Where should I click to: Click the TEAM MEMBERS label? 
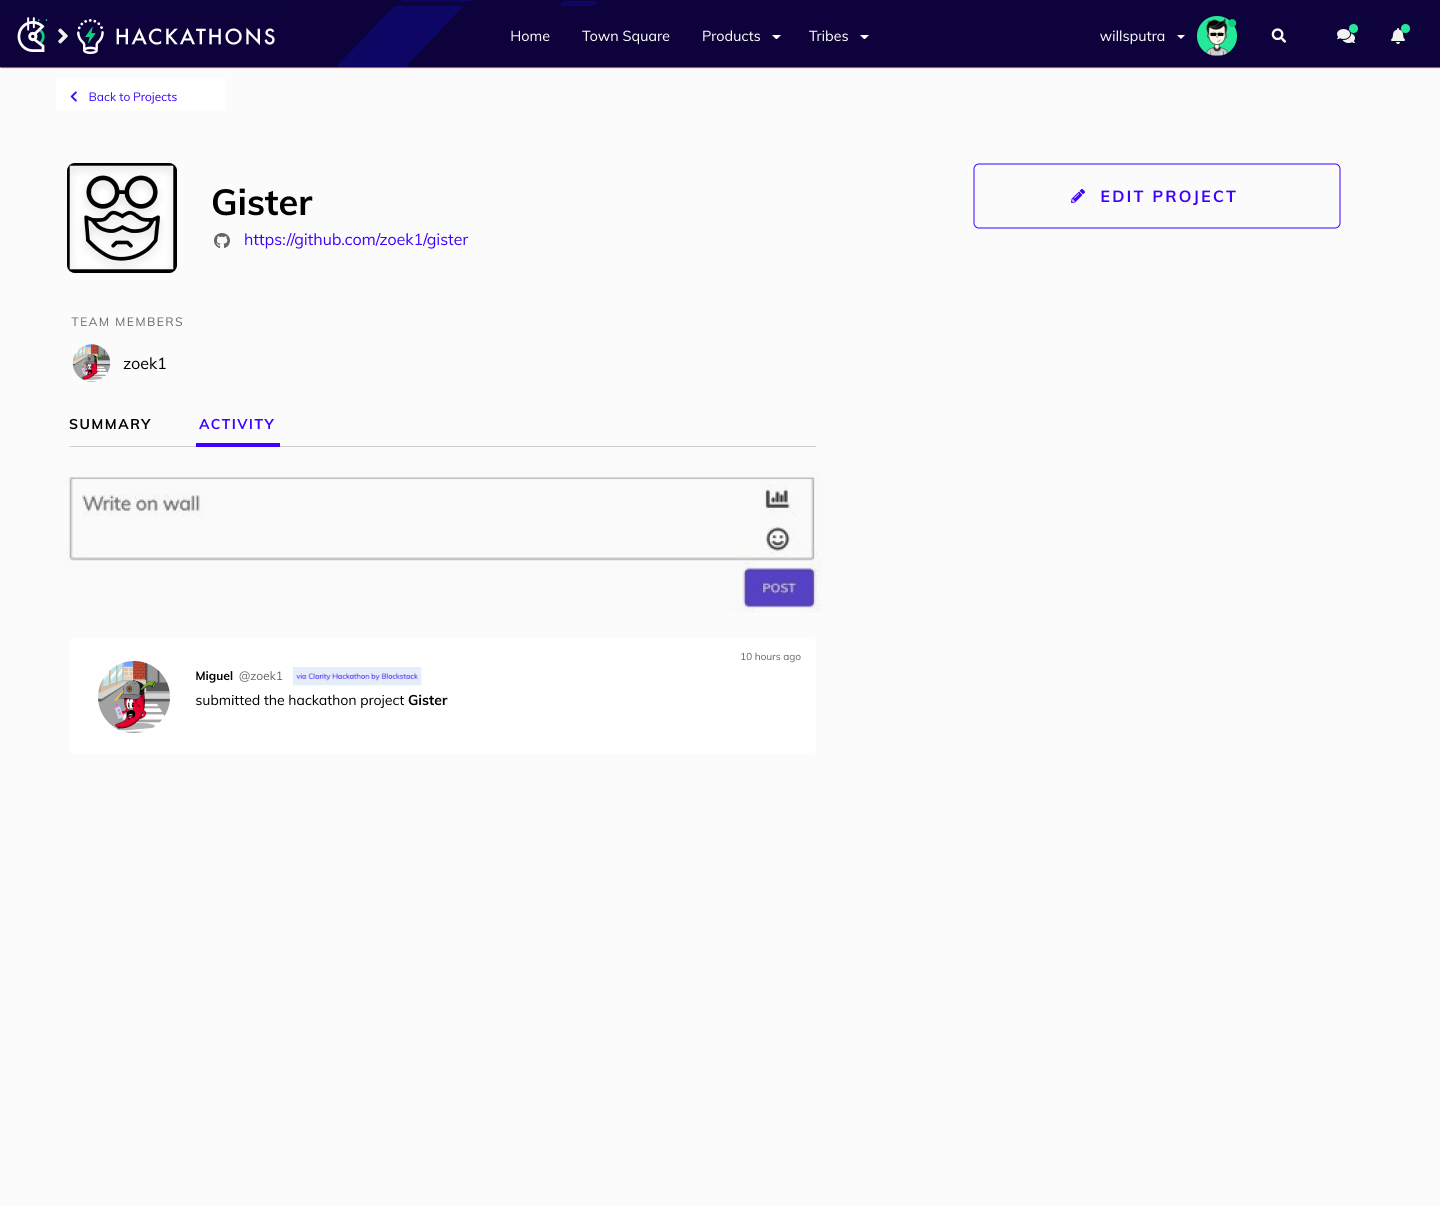click(x=127, y=322)
